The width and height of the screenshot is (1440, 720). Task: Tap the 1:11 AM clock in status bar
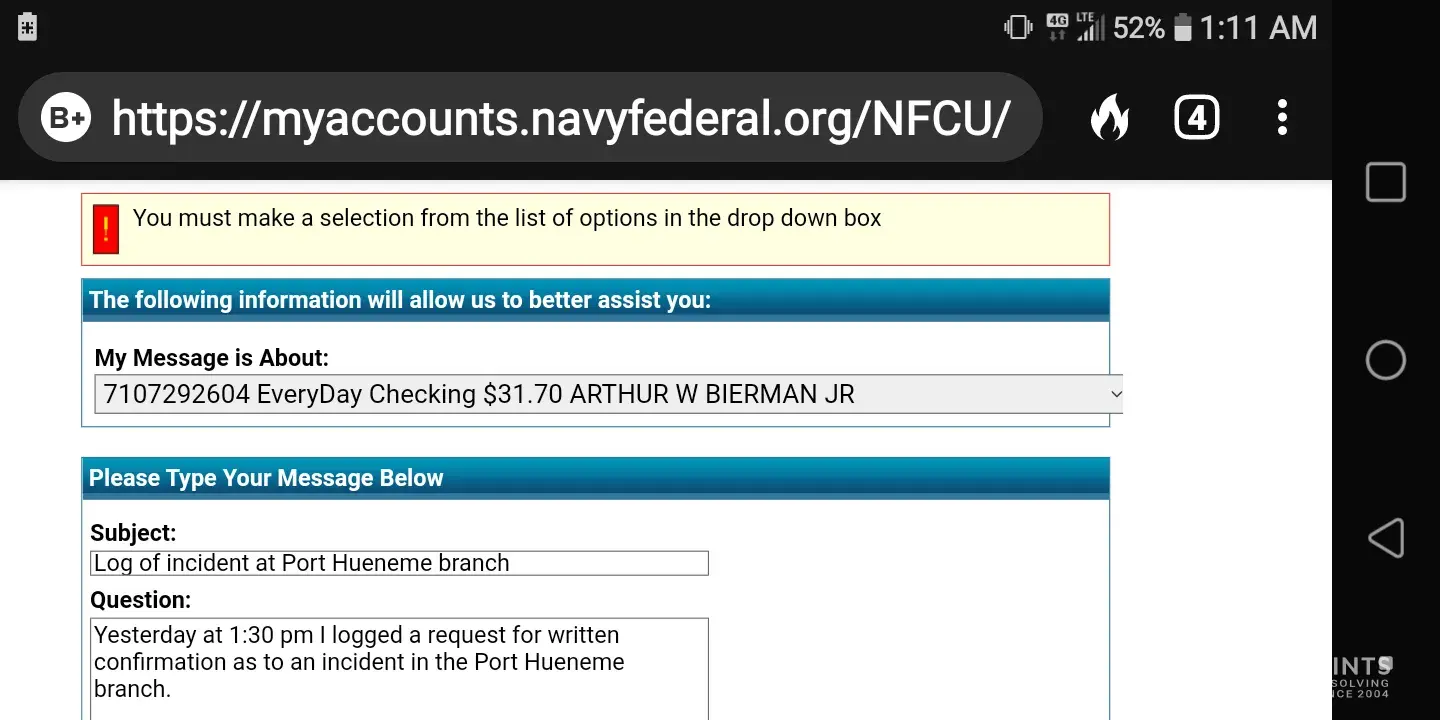tap(1258, 28)
